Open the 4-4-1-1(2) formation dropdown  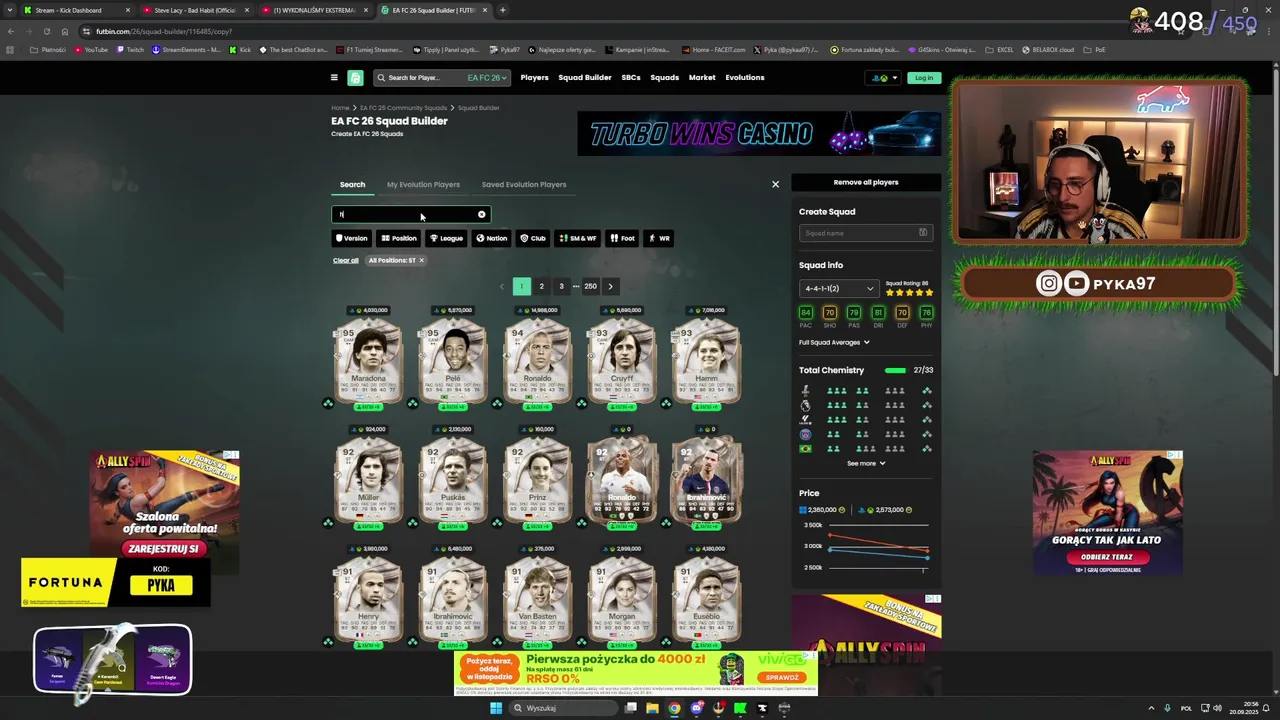[x=839, y=288]
